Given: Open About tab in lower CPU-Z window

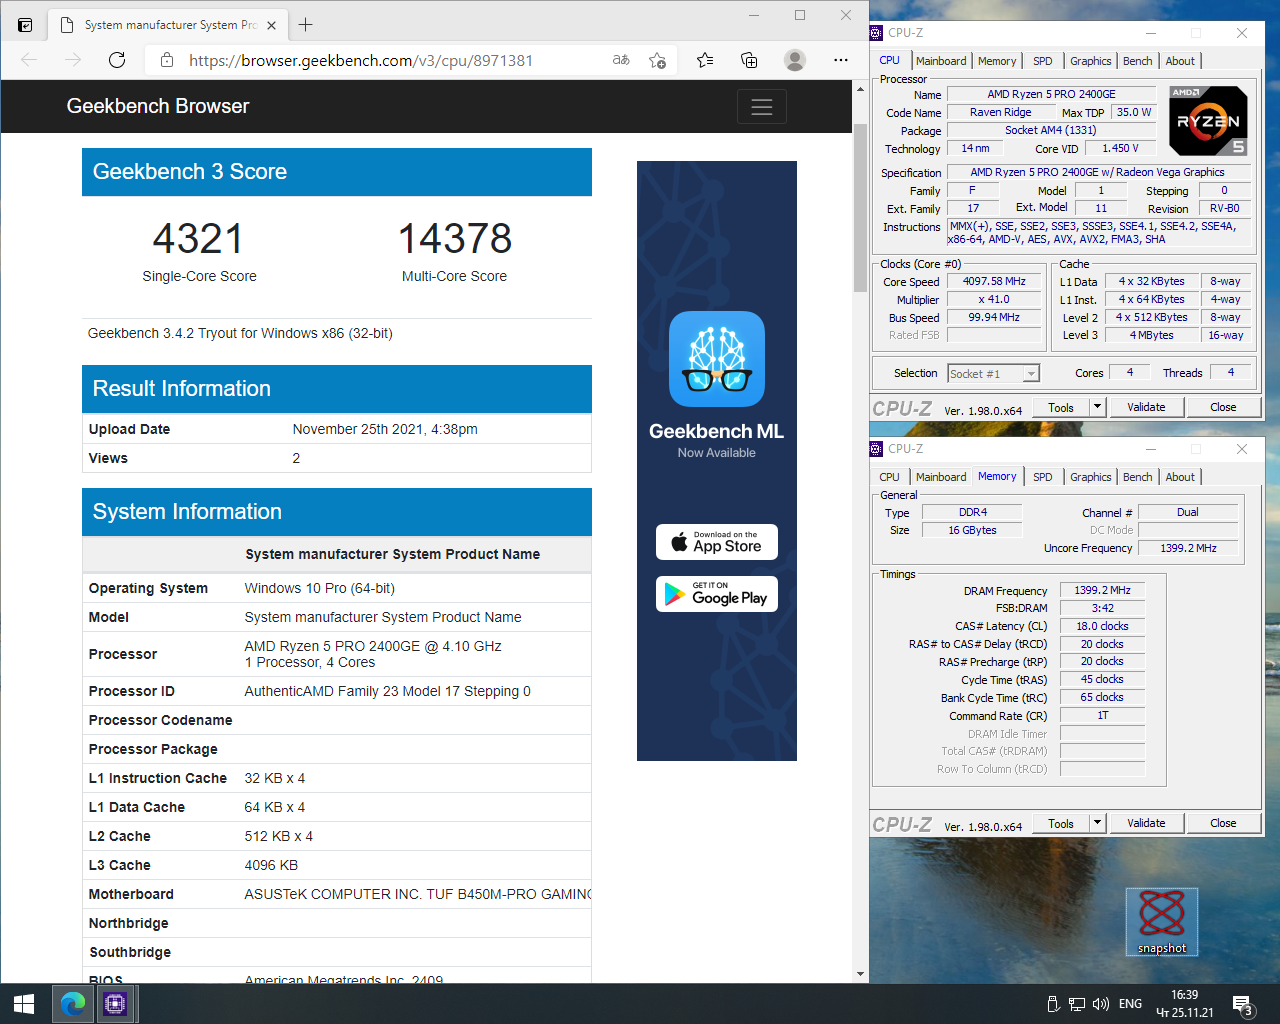Looking at the screenshot, I should pos(1180,477).
